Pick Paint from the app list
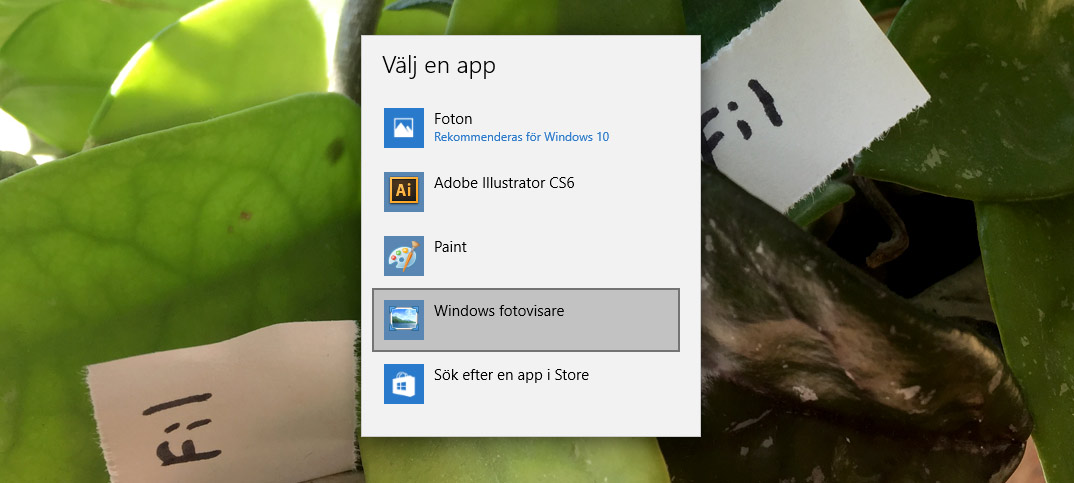This screenshot has width=1074, height=483. [x=450, y=247]
